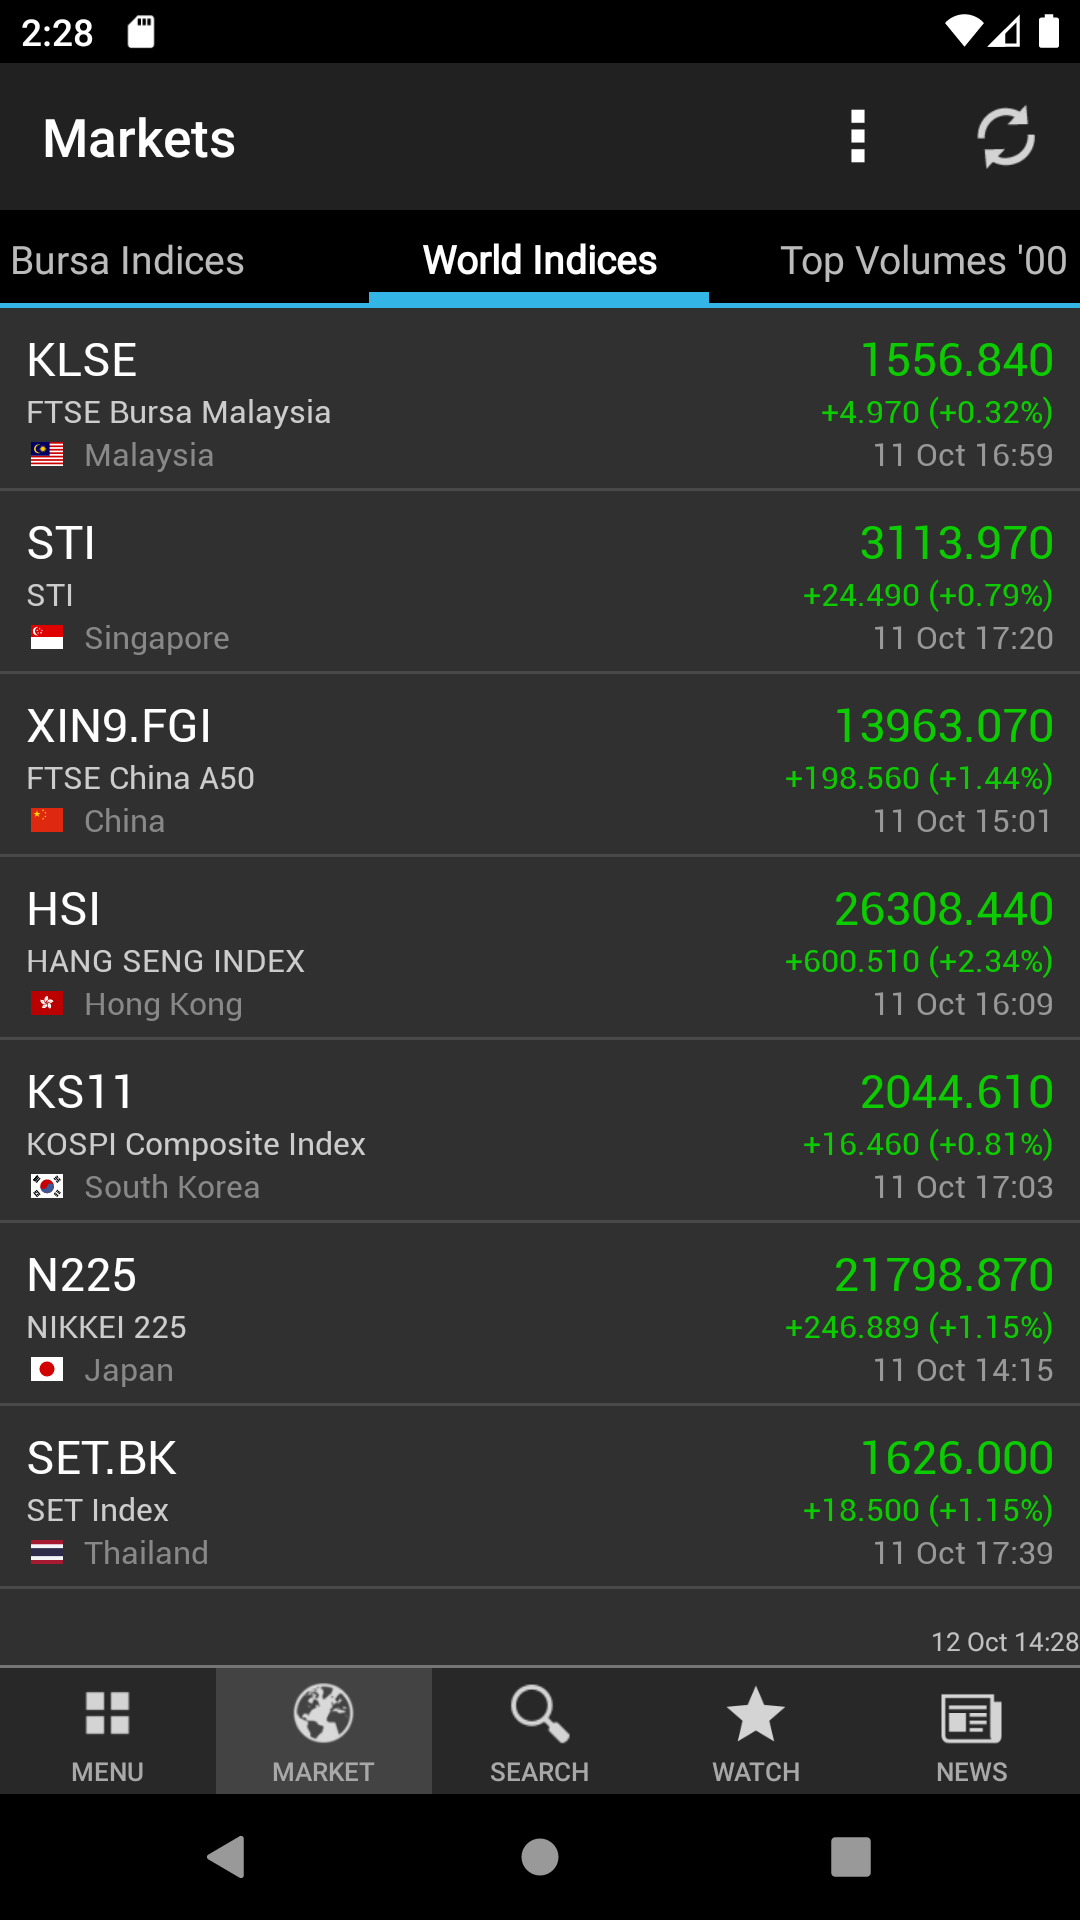Select the World Indices tab

pyautogui.click(x=540, y=261)
